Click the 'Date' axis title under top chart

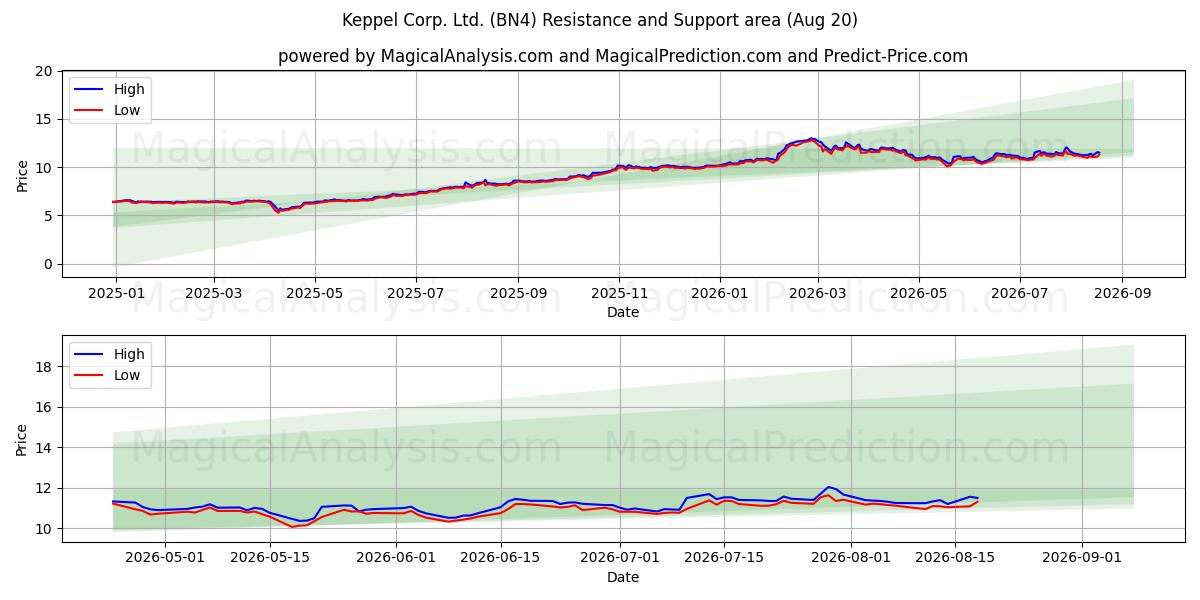[622, 312]
